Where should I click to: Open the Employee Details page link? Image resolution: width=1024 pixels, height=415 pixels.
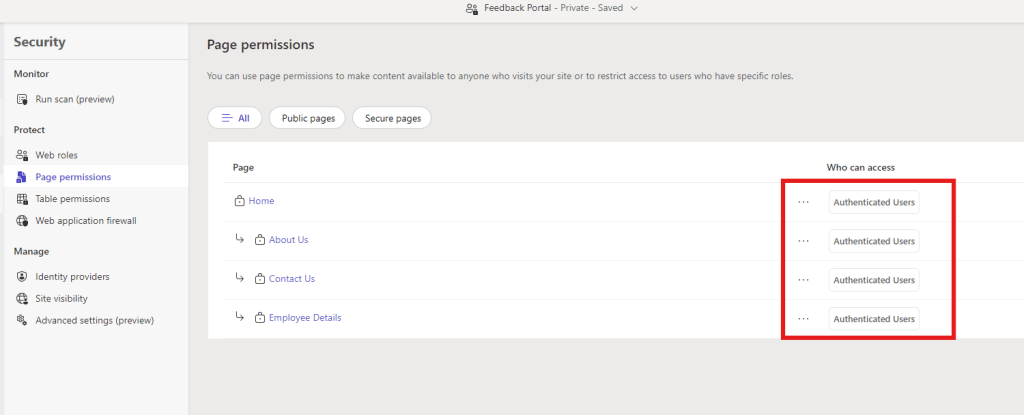point(305,318)
